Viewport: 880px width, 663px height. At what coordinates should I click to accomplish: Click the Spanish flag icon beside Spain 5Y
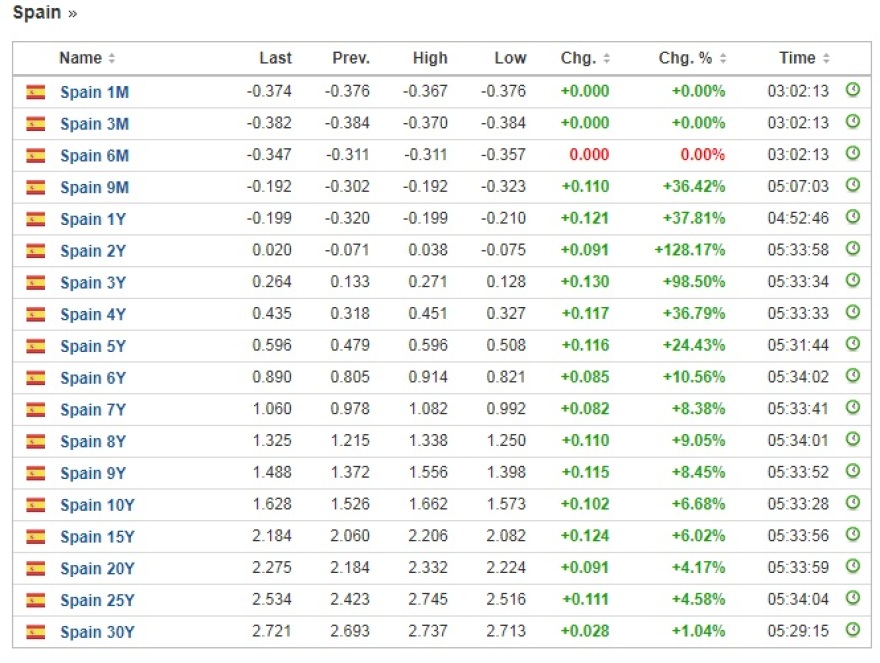tap(36, 346)
